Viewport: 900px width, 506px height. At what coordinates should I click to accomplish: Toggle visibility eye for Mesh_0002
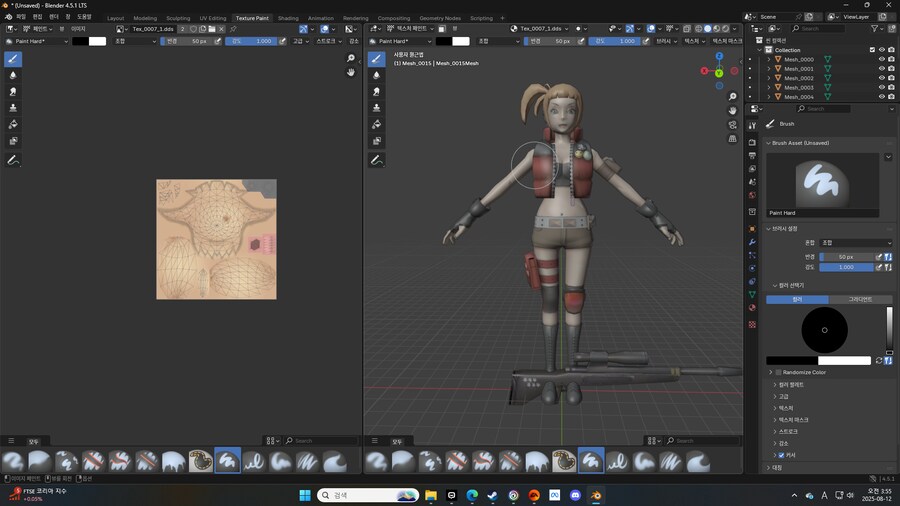coord(882,78)
